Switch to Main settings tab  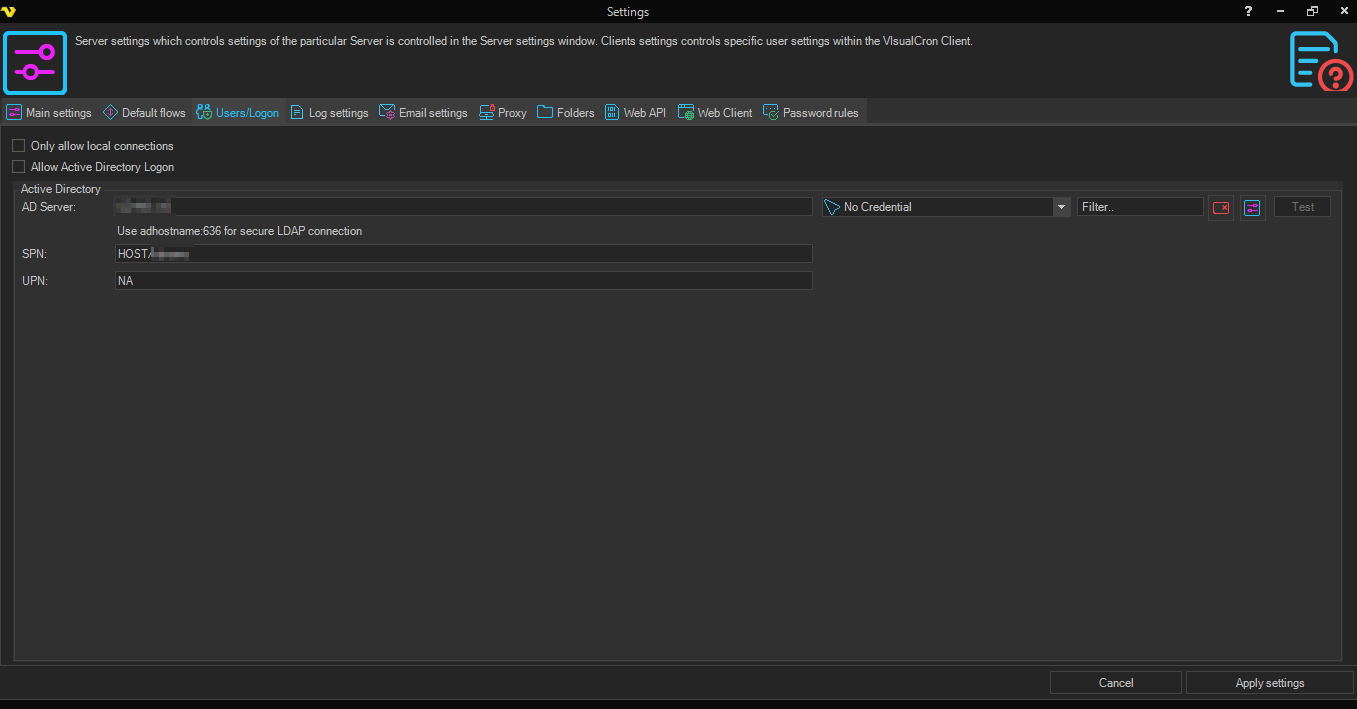click(49, 113)
